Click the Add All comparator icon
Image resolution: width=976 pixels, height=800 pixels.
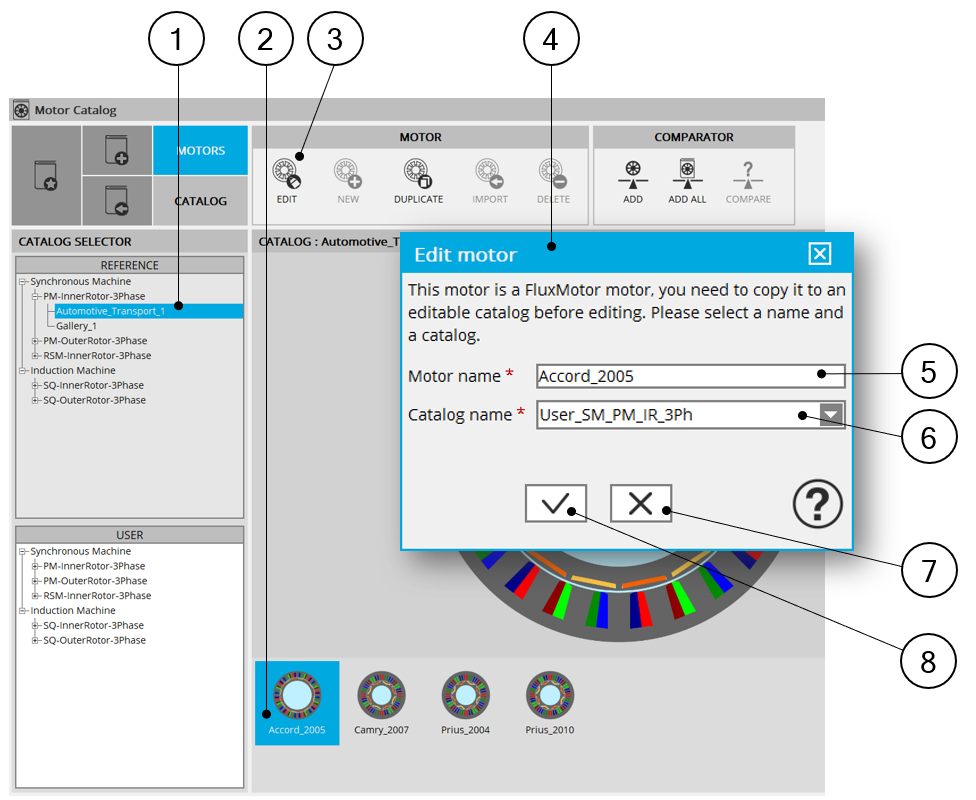(x=687, y=175)
